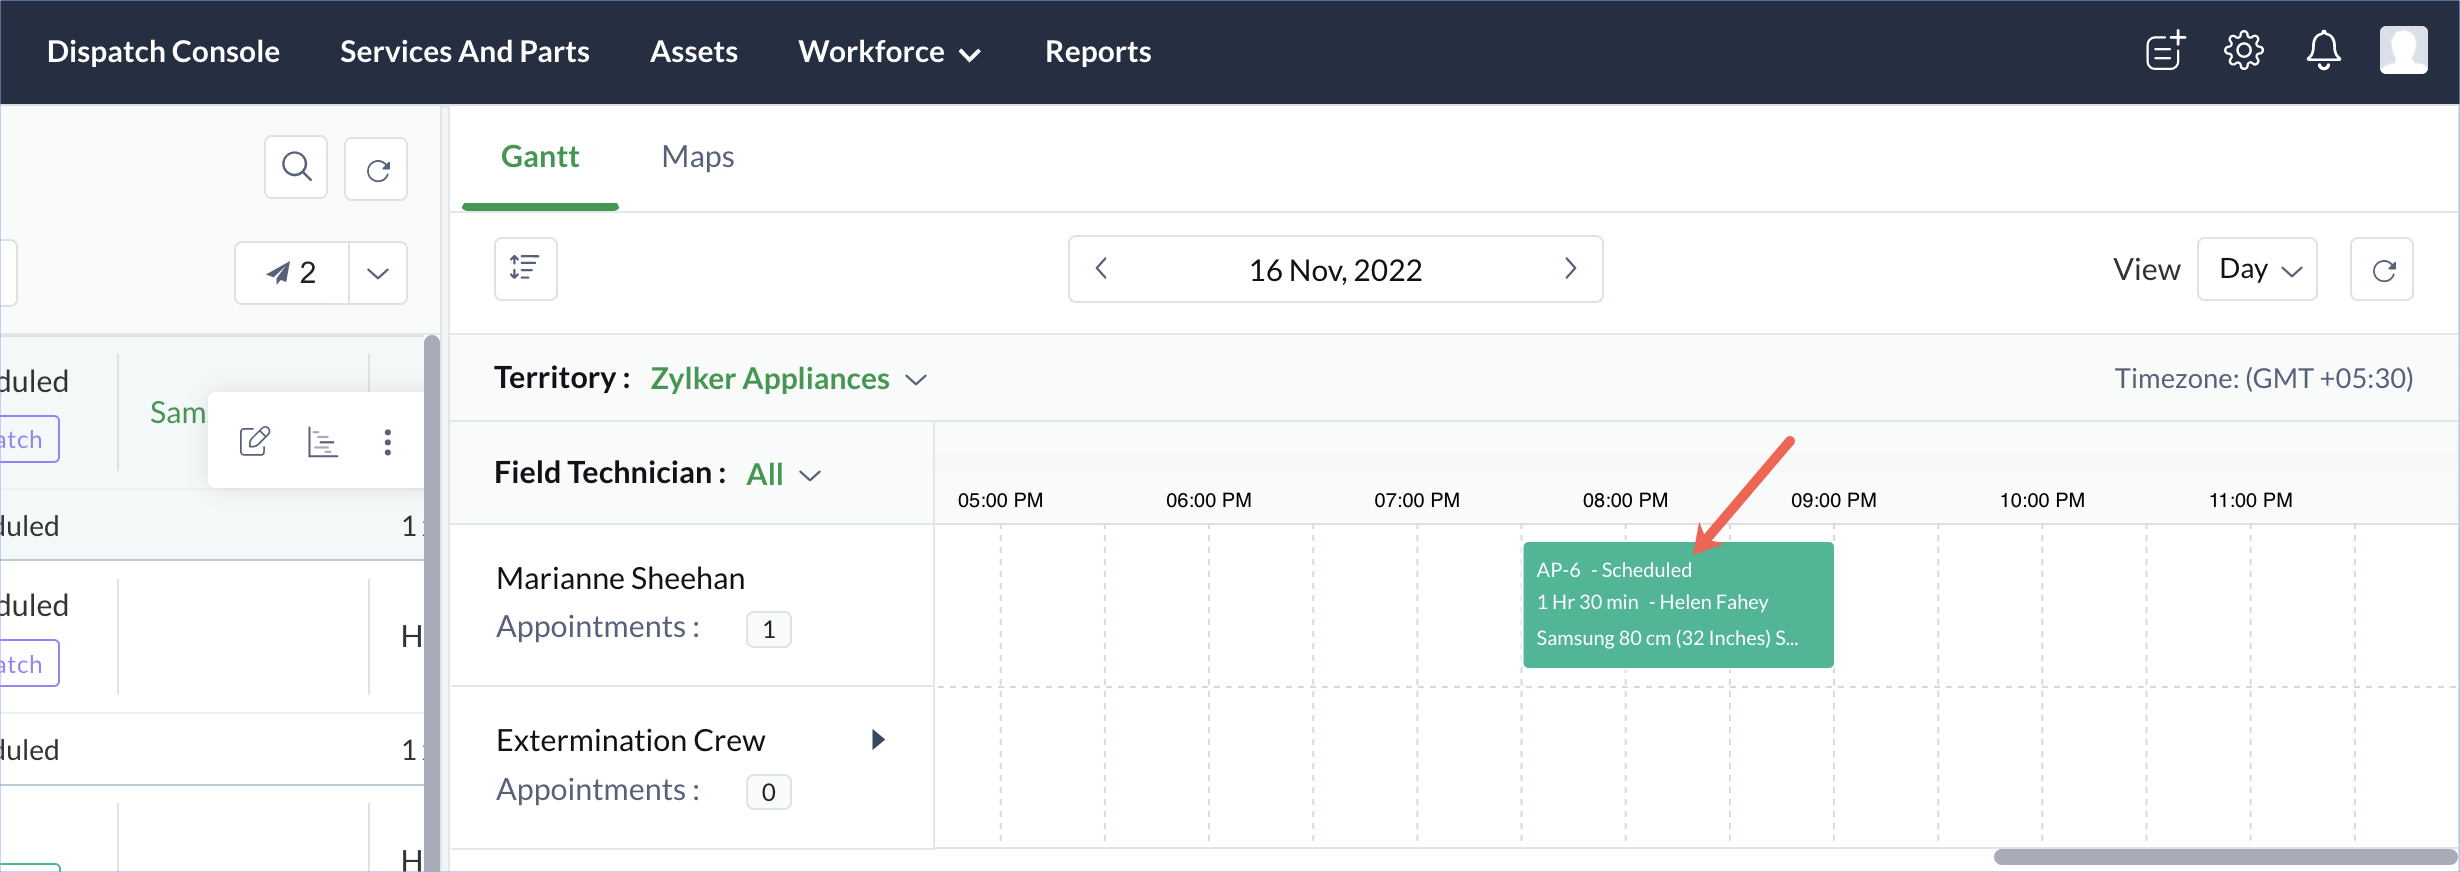
Task: Go to next day arrow
Action: (x=1570, y=268)
